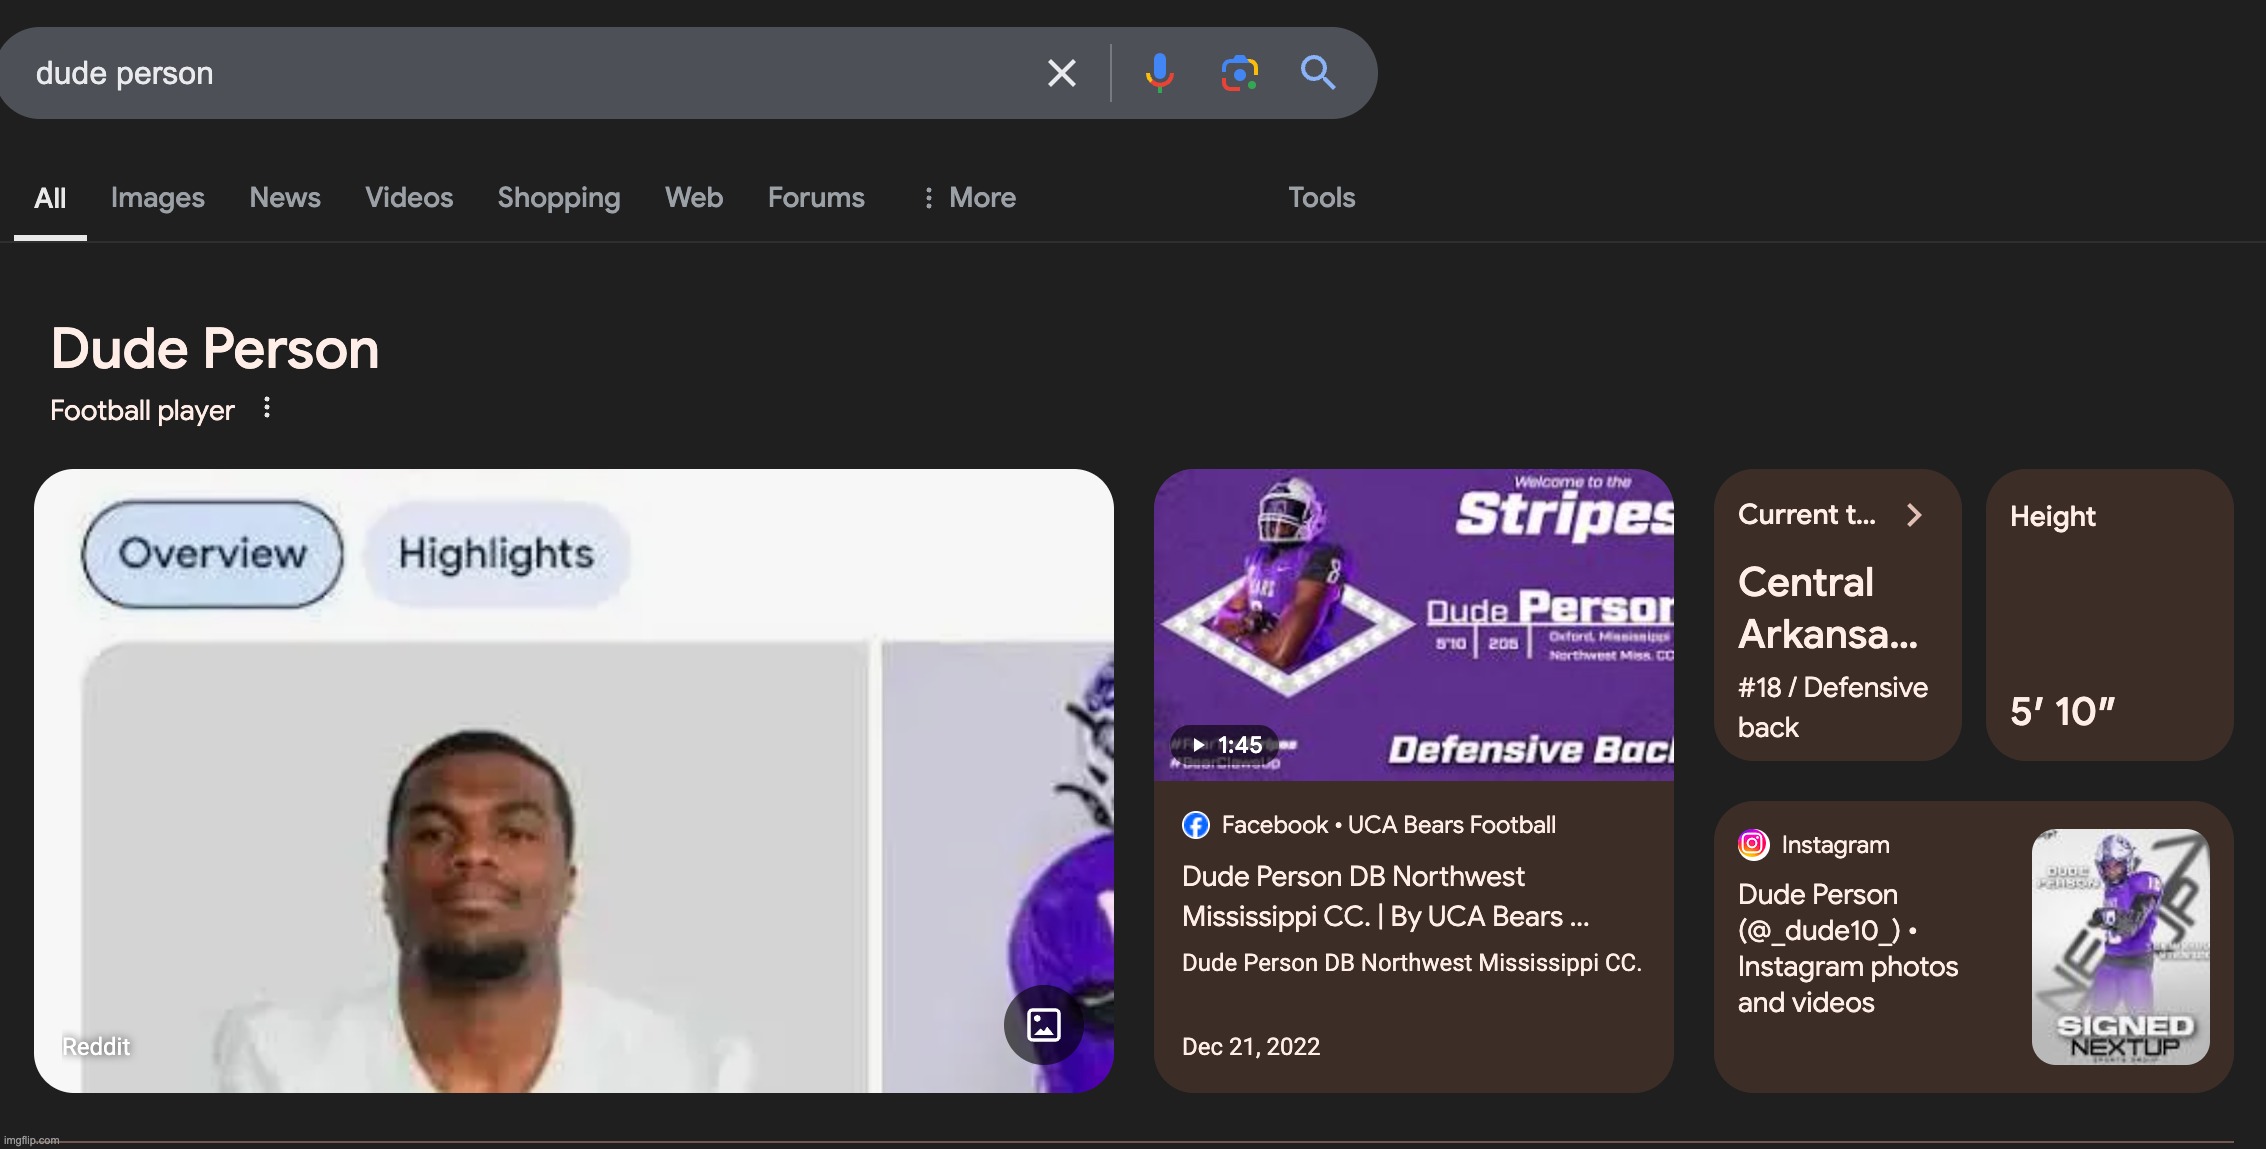Screen dimensions: 2266x1149
Task: Clear the search box with the X icon
Action: [1061, 73]
